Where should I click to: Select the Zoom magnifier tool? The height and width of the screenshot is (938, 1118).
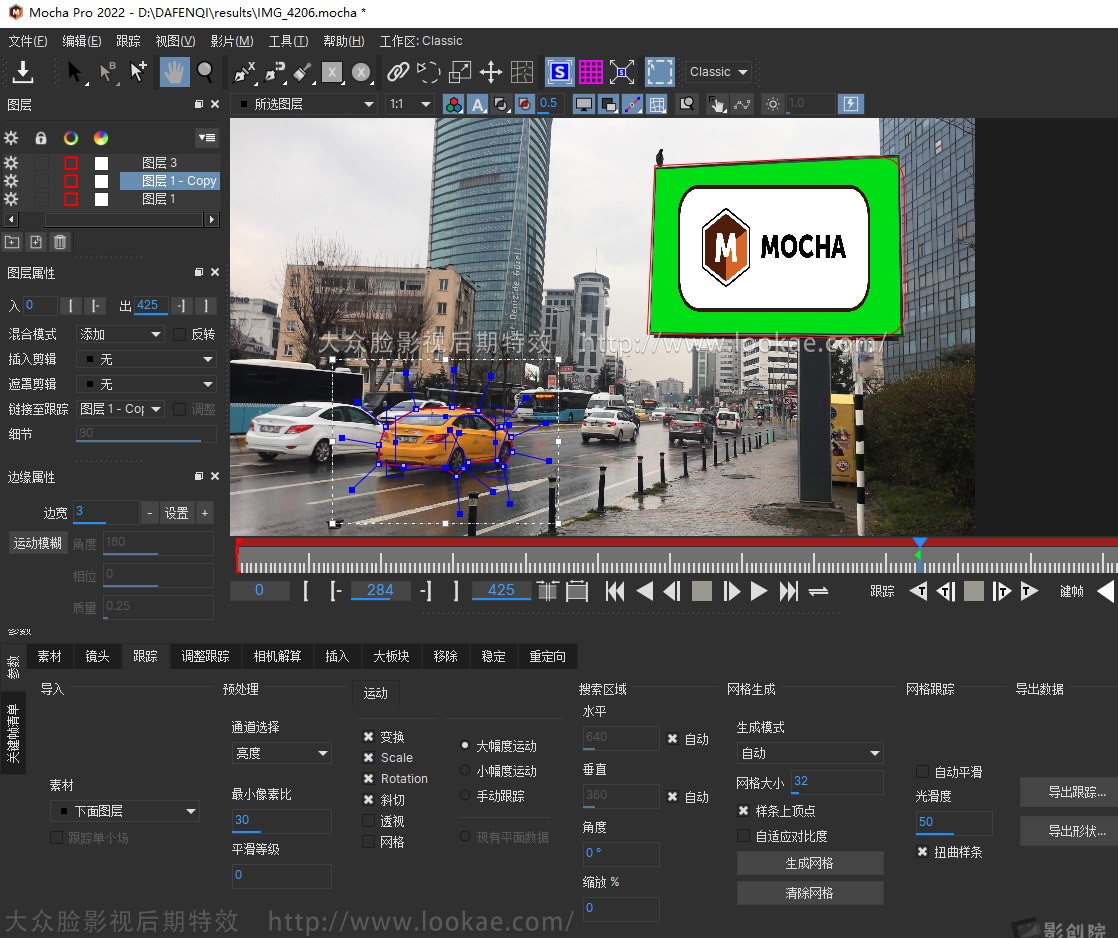(x=205, y=71)
